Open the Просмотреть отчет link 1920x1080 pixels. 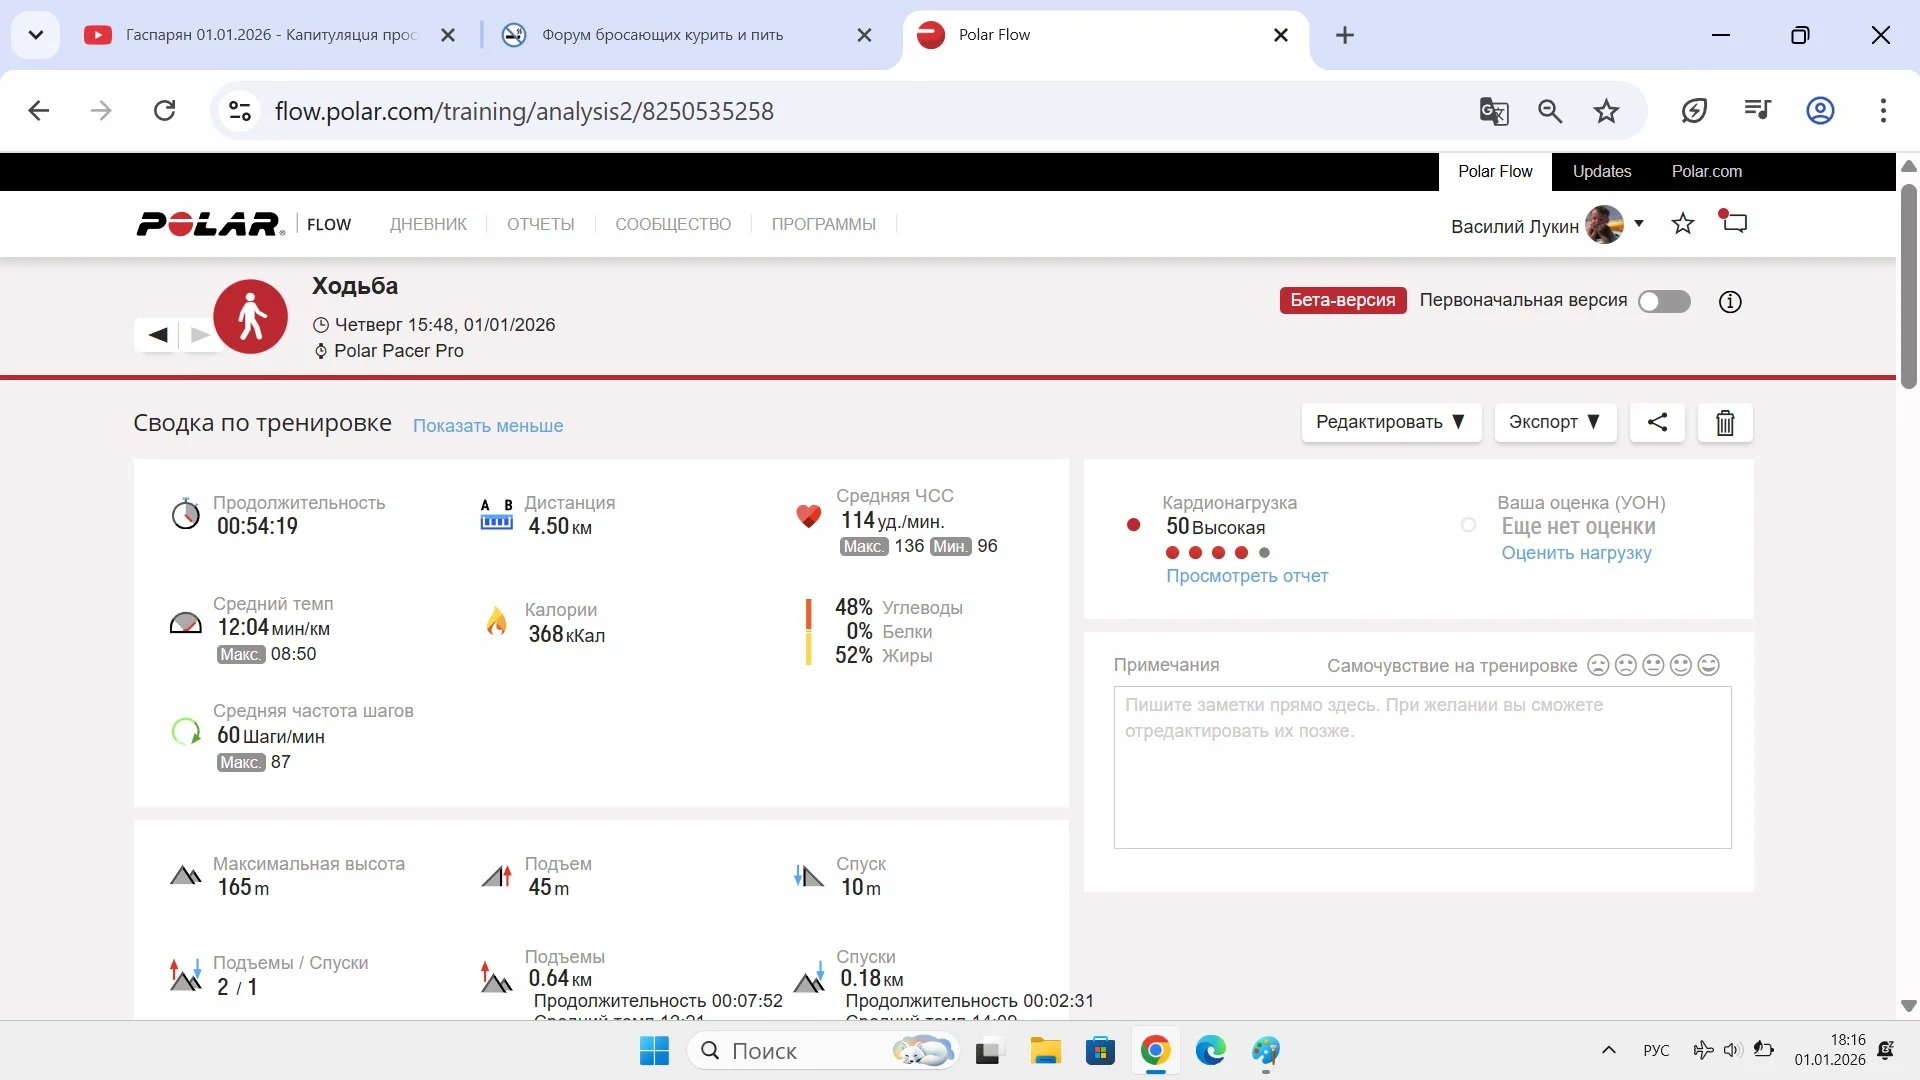point(1247,576)
